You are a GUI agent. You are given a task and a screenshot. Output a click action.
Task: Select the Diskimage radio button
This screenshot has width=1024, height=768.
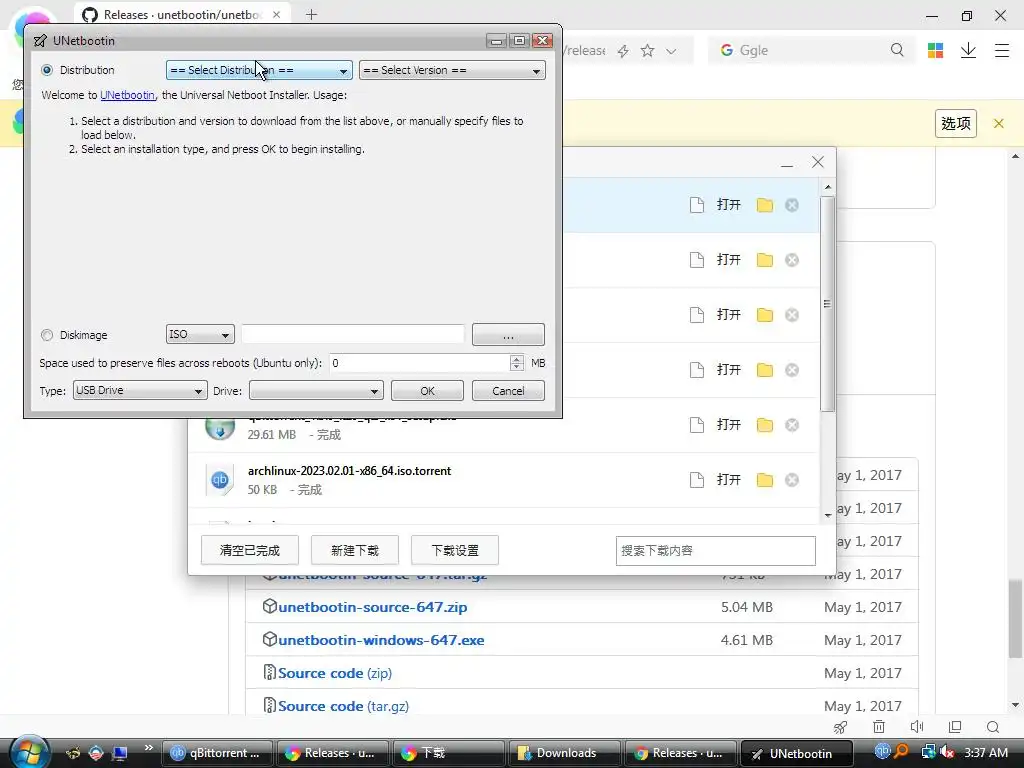(47, 335)
